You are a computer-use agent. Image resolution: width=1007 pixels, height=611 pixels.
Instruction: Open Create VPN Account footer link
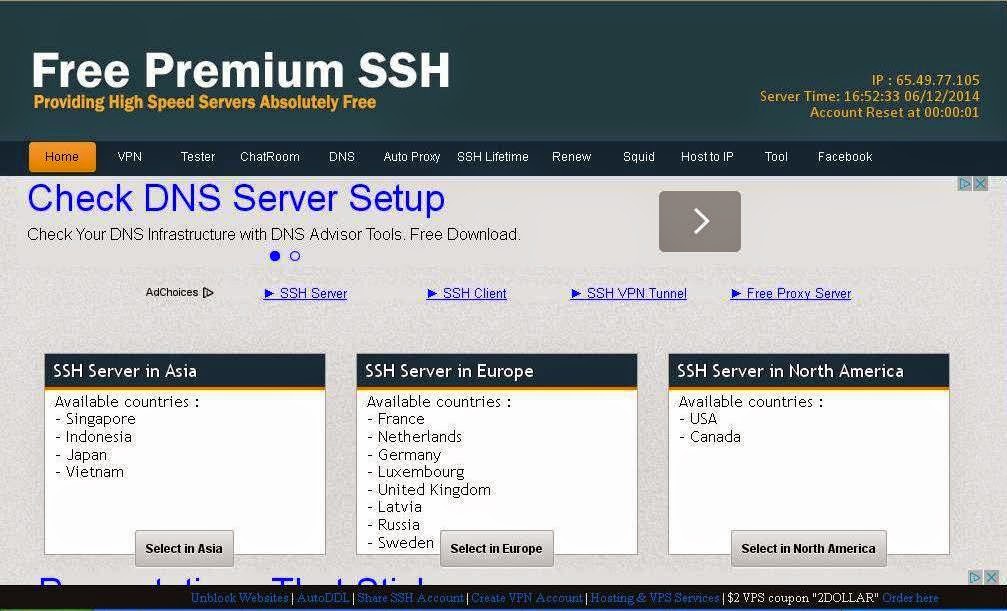point(527,598)
